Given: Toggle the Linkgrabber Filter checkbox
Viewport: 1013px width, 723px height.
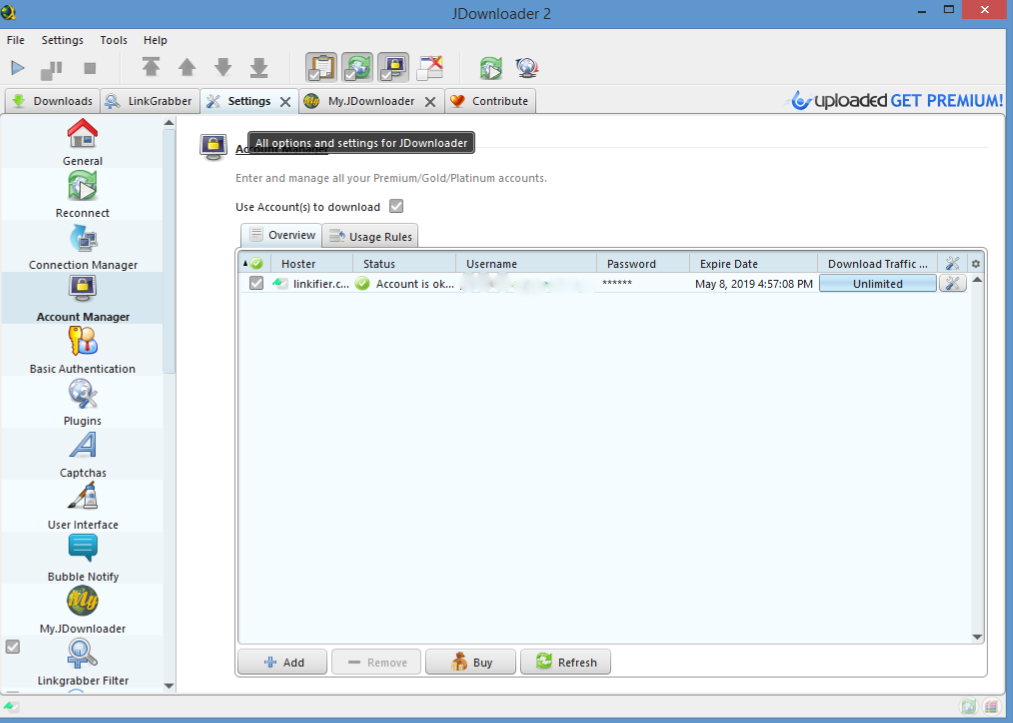Looking at the screenshot, I should pos(12,647).
